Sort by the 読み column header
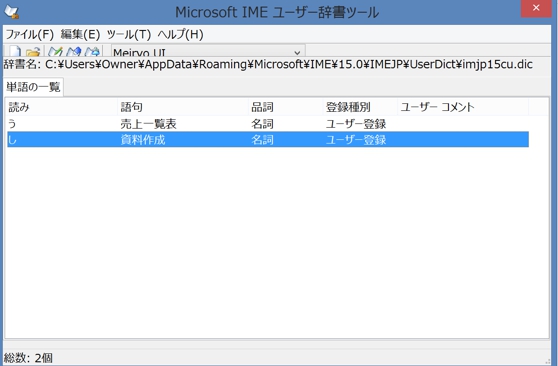This screenshot has width=558, height=366. coord(62,107)
